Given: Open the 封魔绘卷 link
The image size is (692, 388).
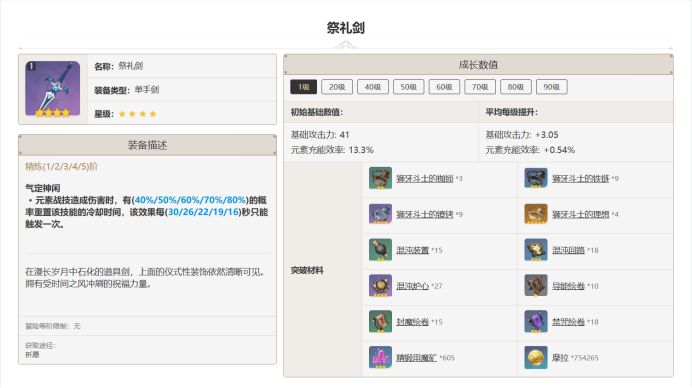Looking at the screenshot, I should coord(412,322).
